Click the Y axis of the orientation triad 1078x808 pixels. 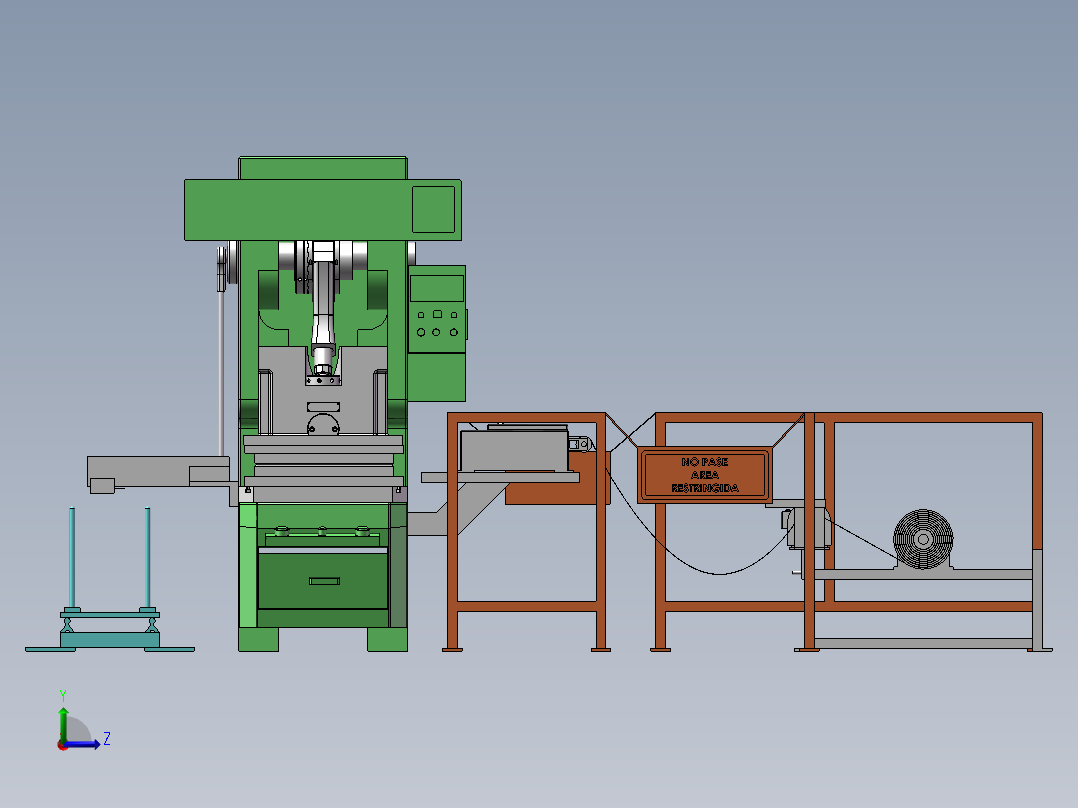click(63, 725)
